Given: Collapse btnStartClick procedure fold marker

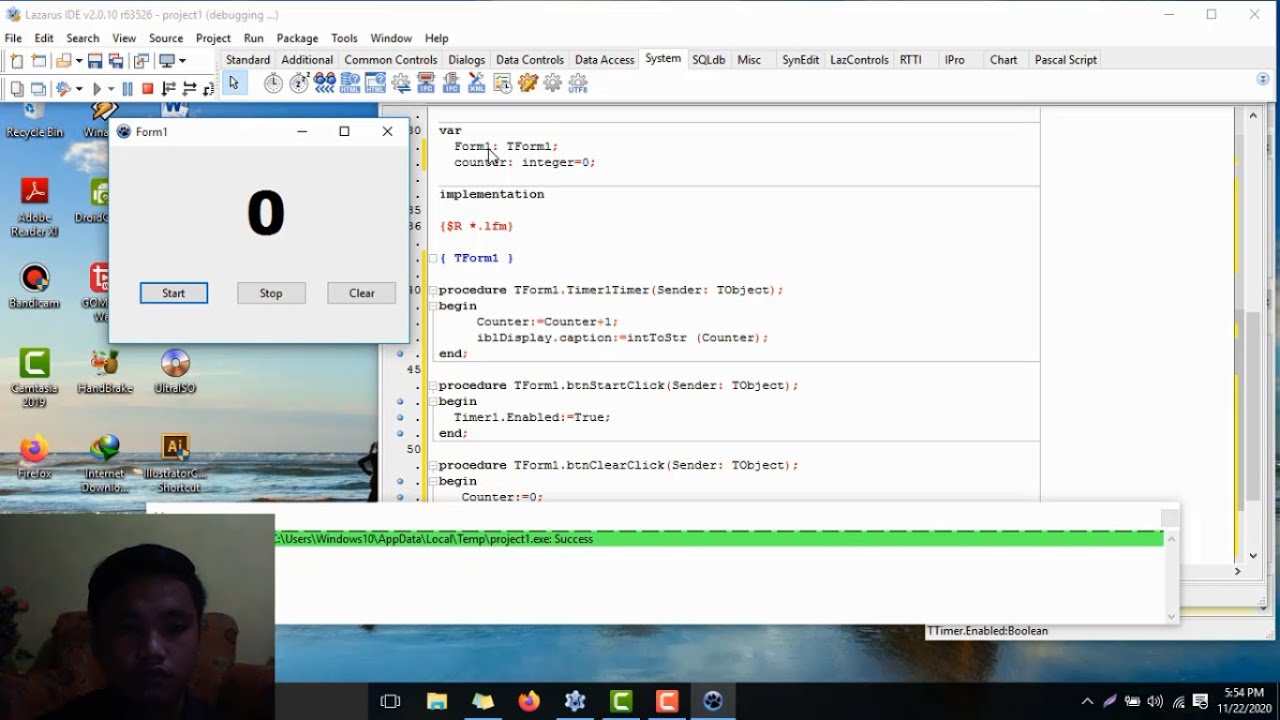Looking at the screenshot, I should [x=432, y=385].
